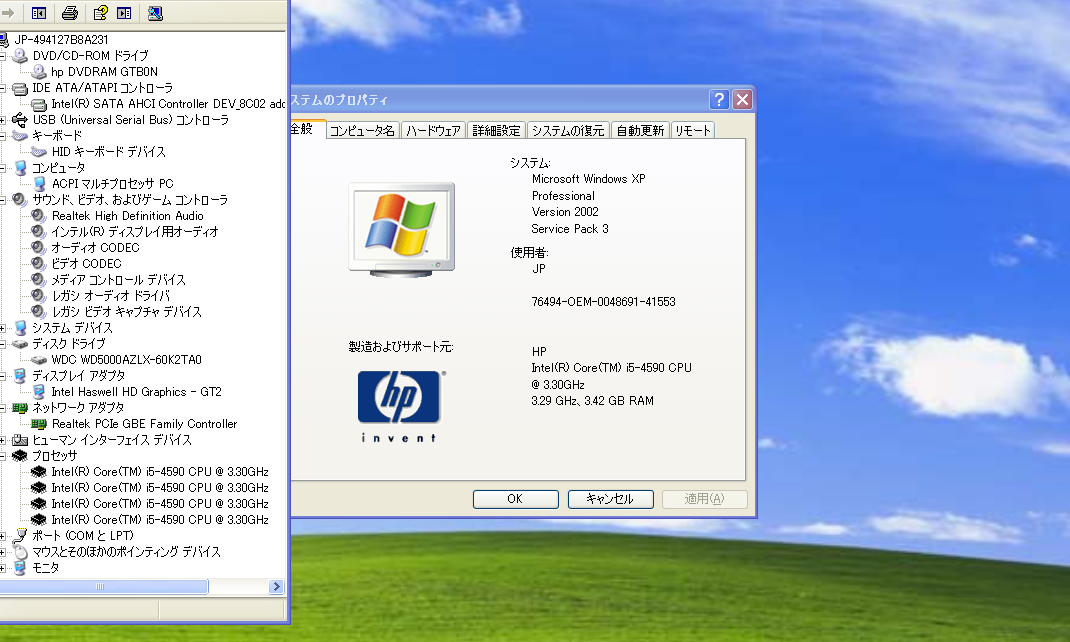Expand the ports (COM and LPT) node
This screenshot has height=642, width=1070.
pos(3,536)
